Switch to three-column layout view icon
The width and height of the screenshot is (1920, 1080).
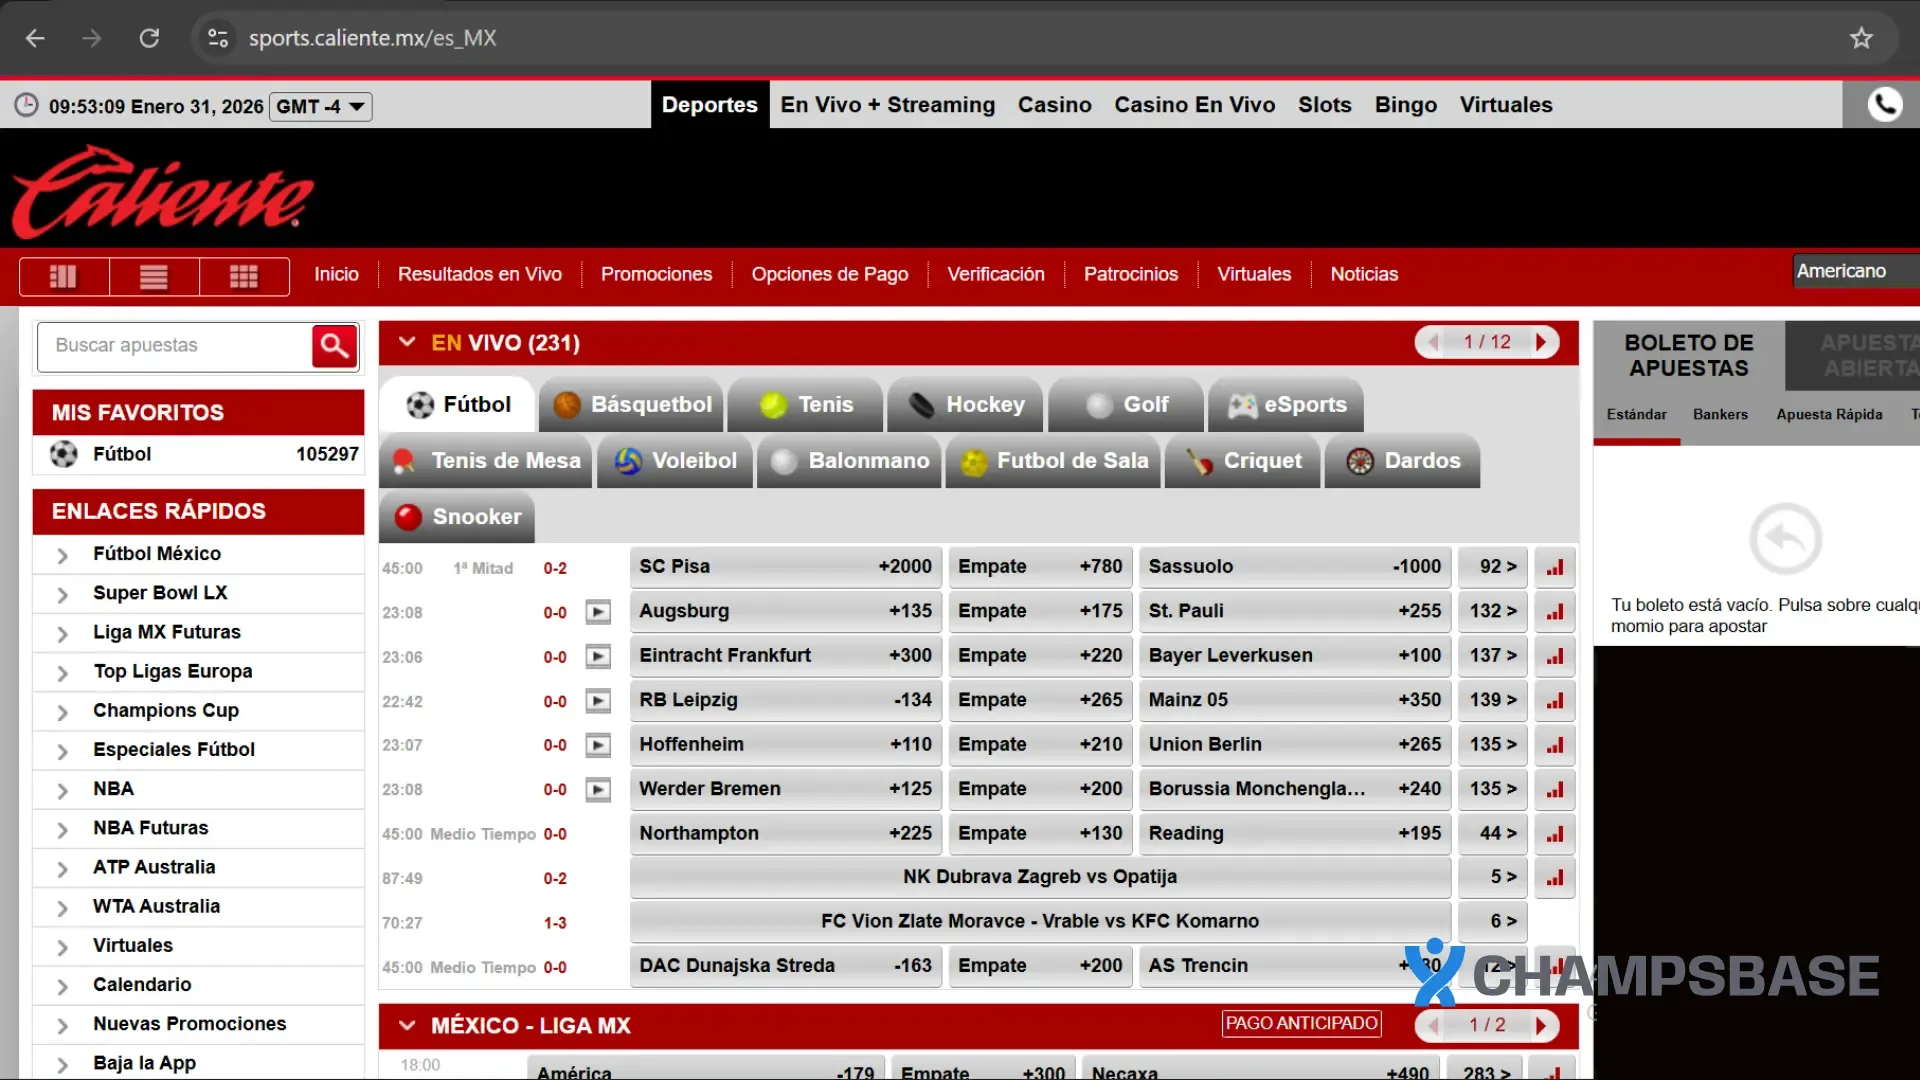[x=63, y=276]
